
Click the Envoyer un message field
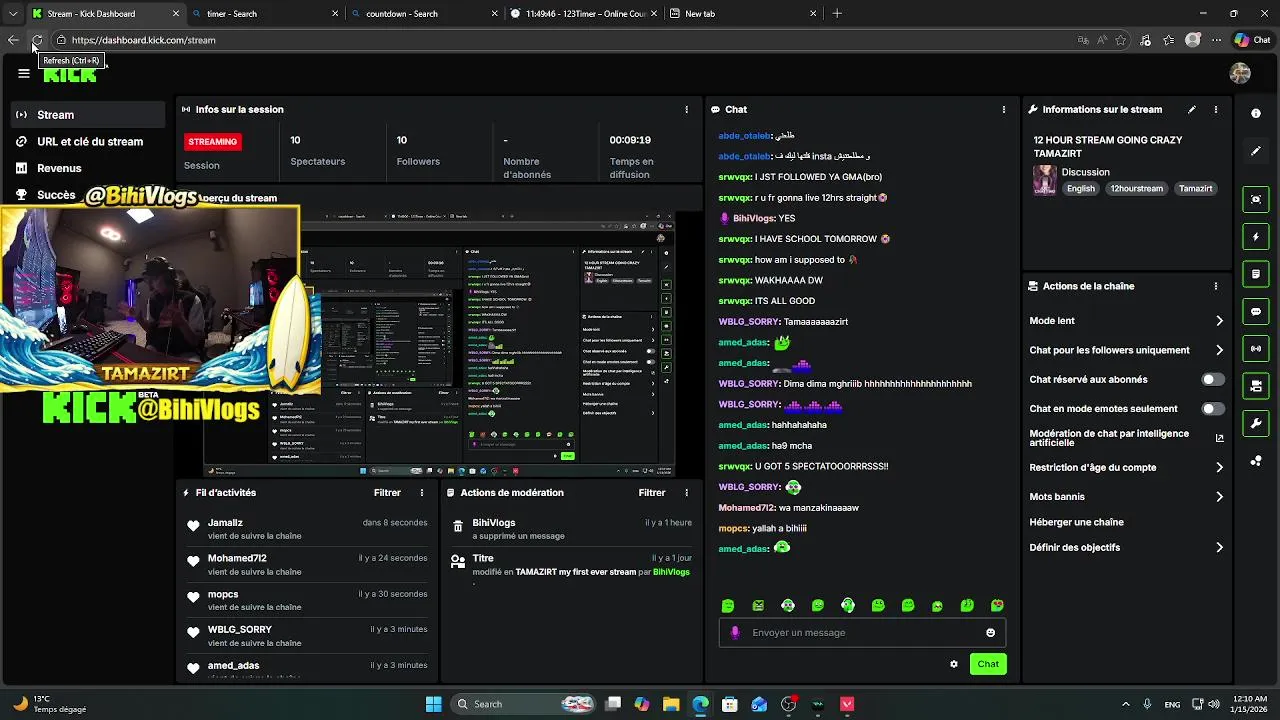click(x=862, y=632)
